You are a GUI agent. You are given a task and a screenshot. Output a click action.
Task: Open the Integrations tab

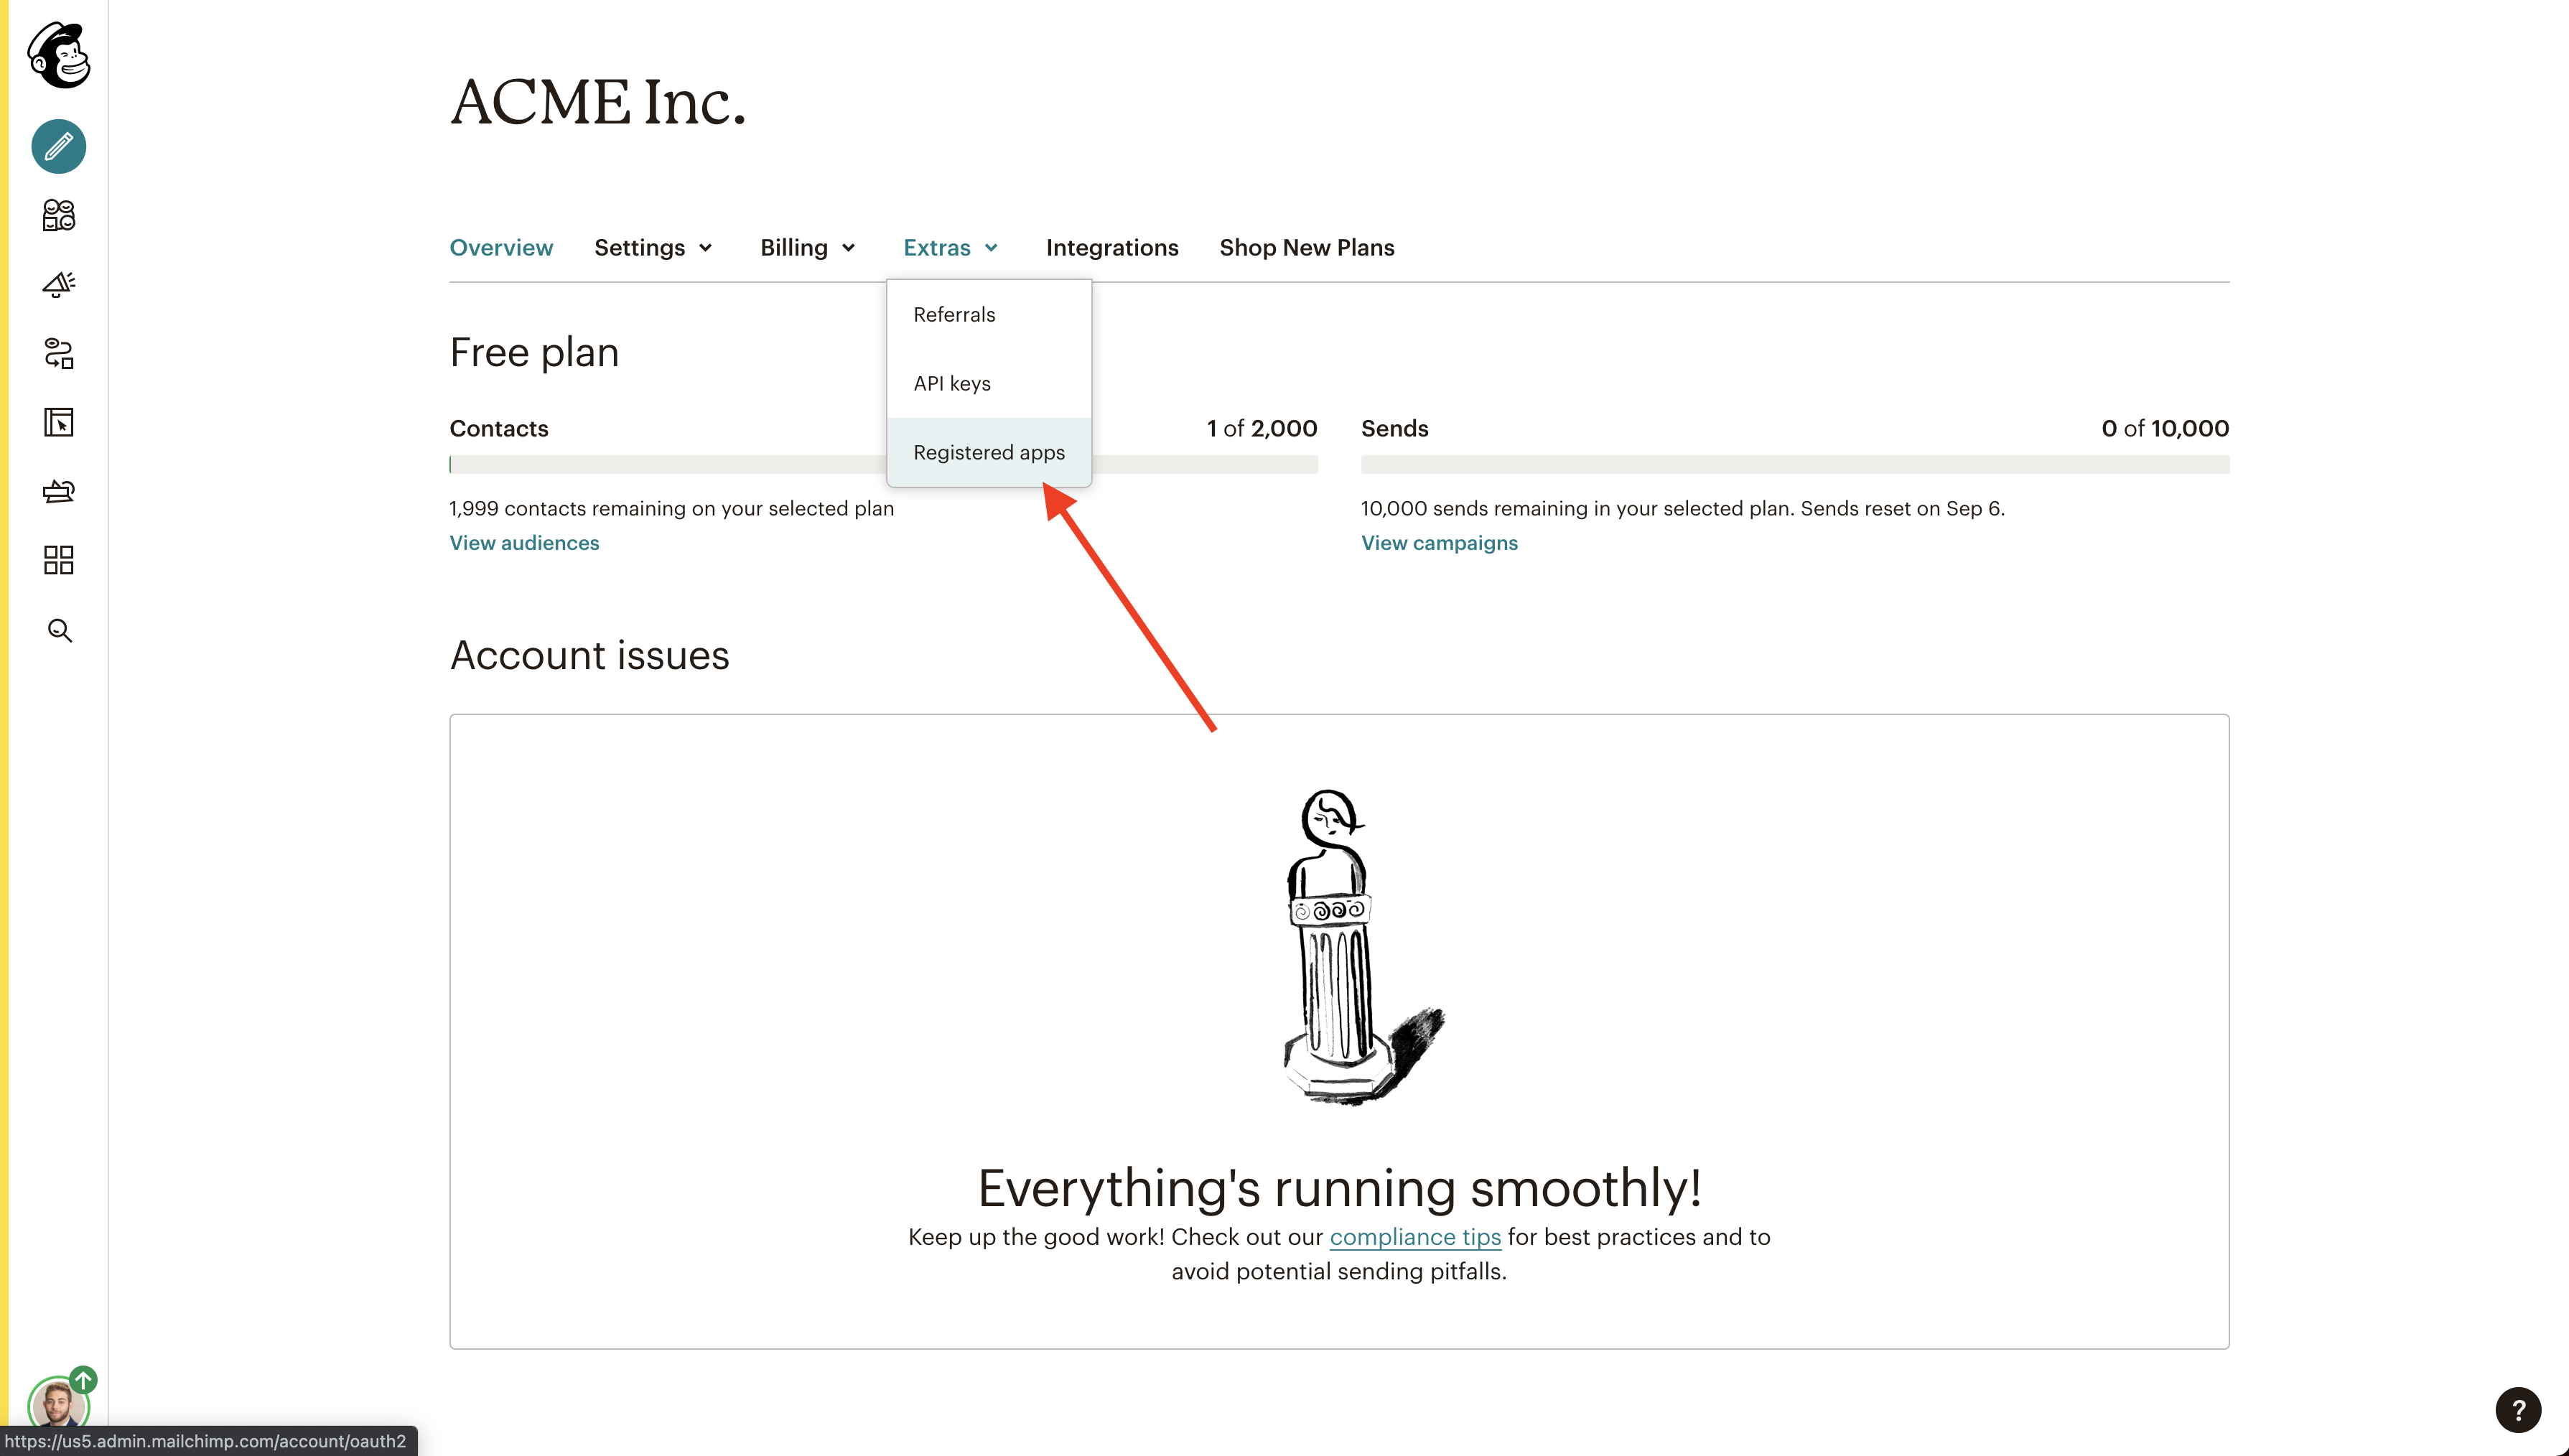[x=1112, y=247]
